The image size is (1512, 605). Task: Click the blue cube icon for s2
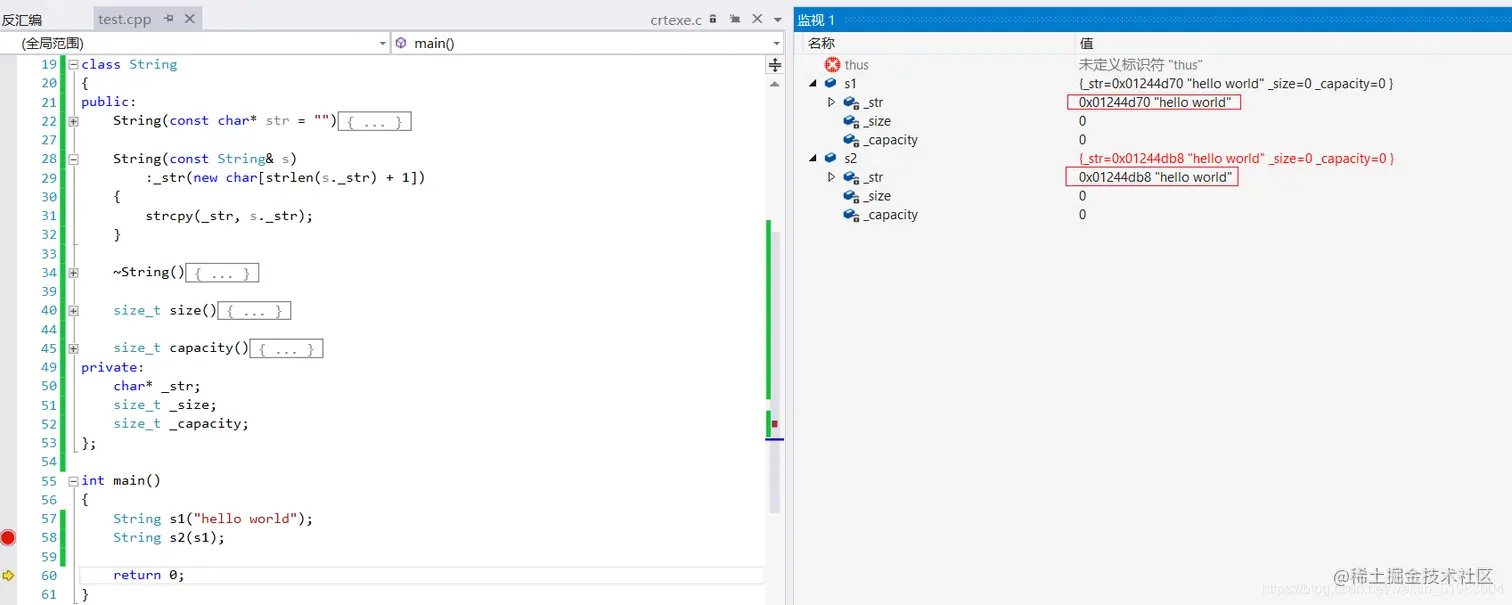tap(831, 158)
